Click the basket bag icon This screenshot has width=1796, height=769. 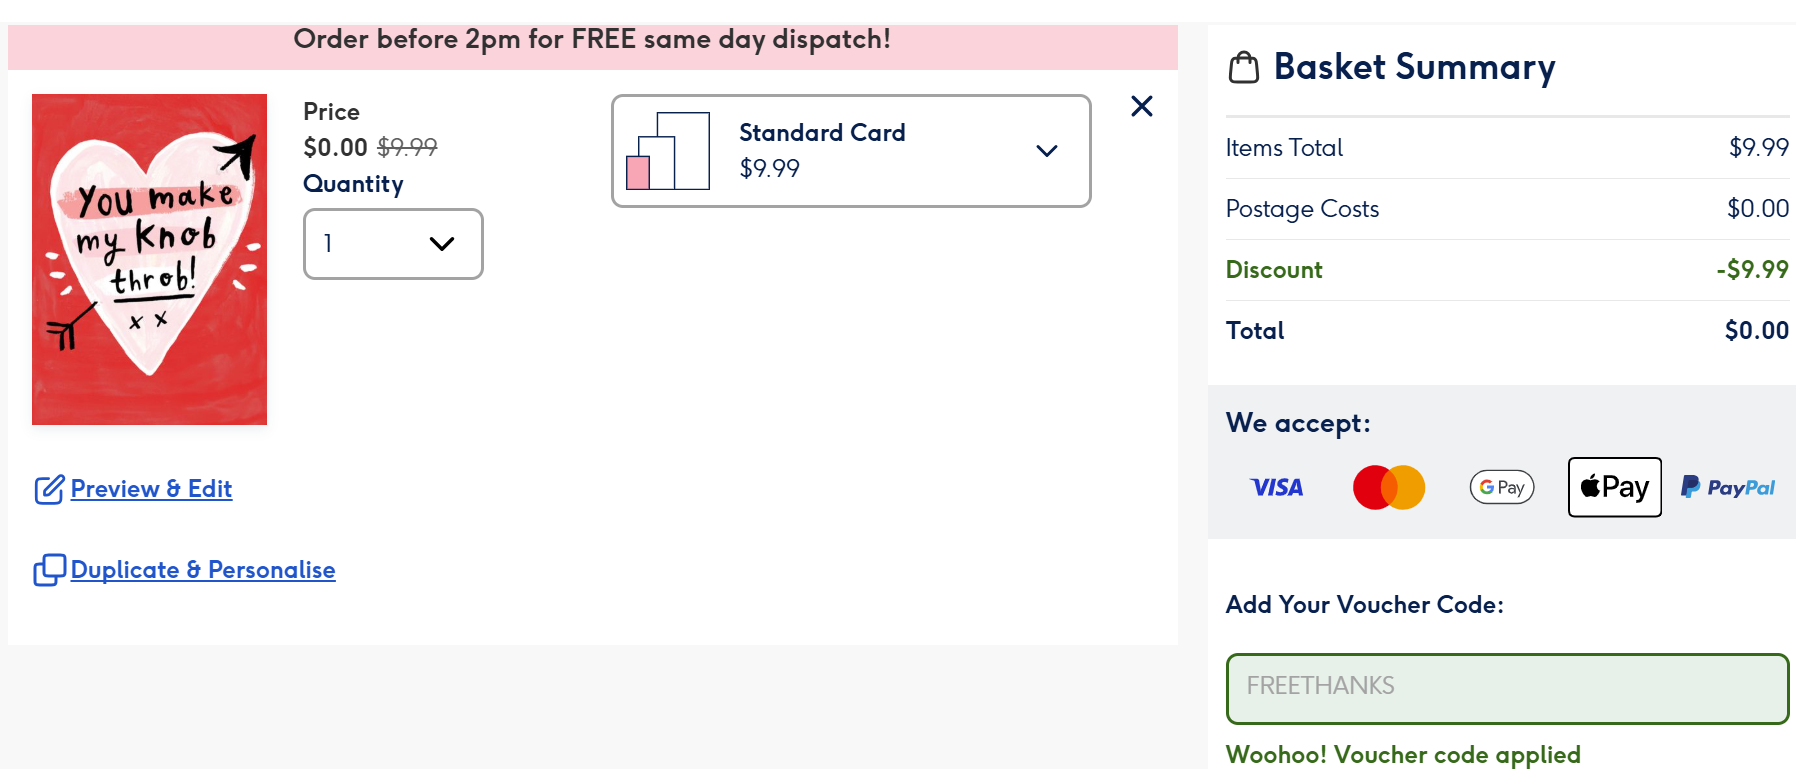pos(1243,68)
